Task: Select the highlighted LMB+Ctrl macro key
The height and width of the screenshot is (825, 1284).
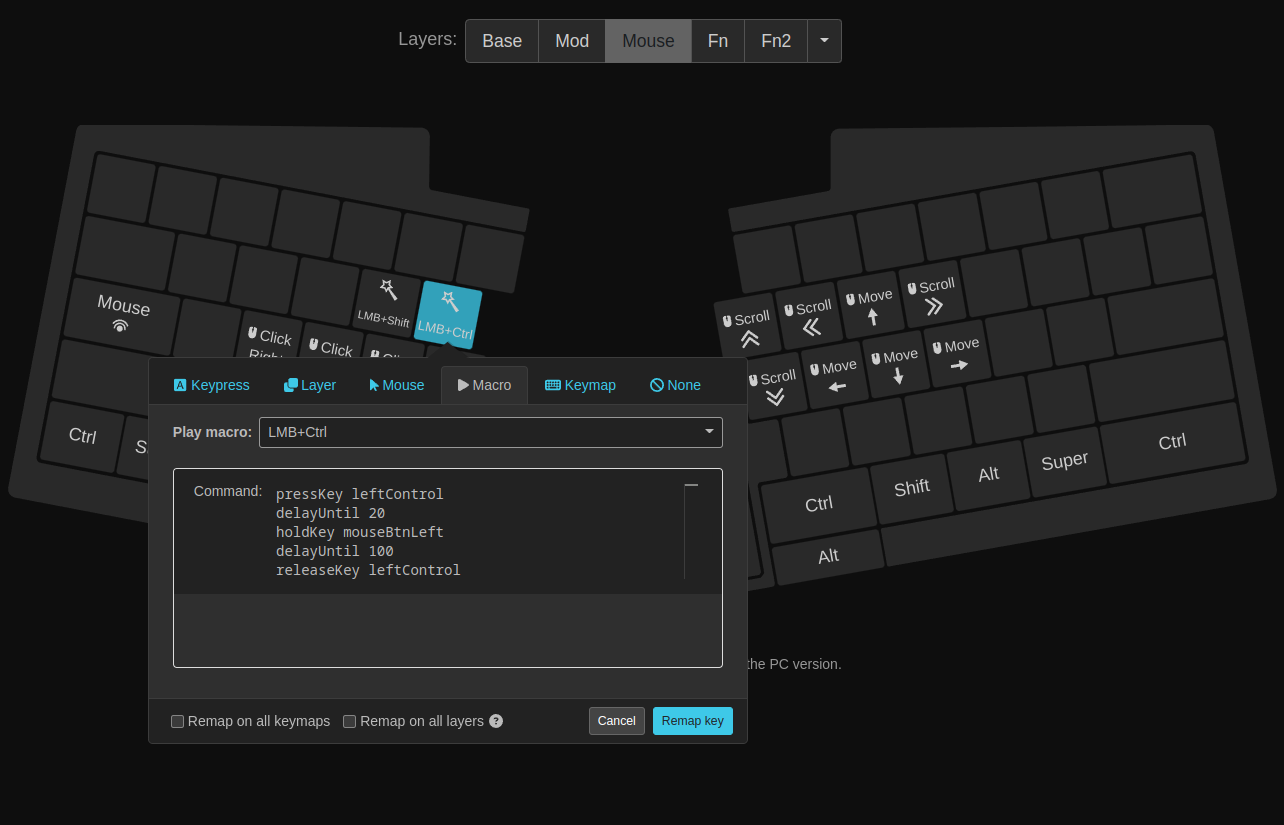Action: click(447, 314)
